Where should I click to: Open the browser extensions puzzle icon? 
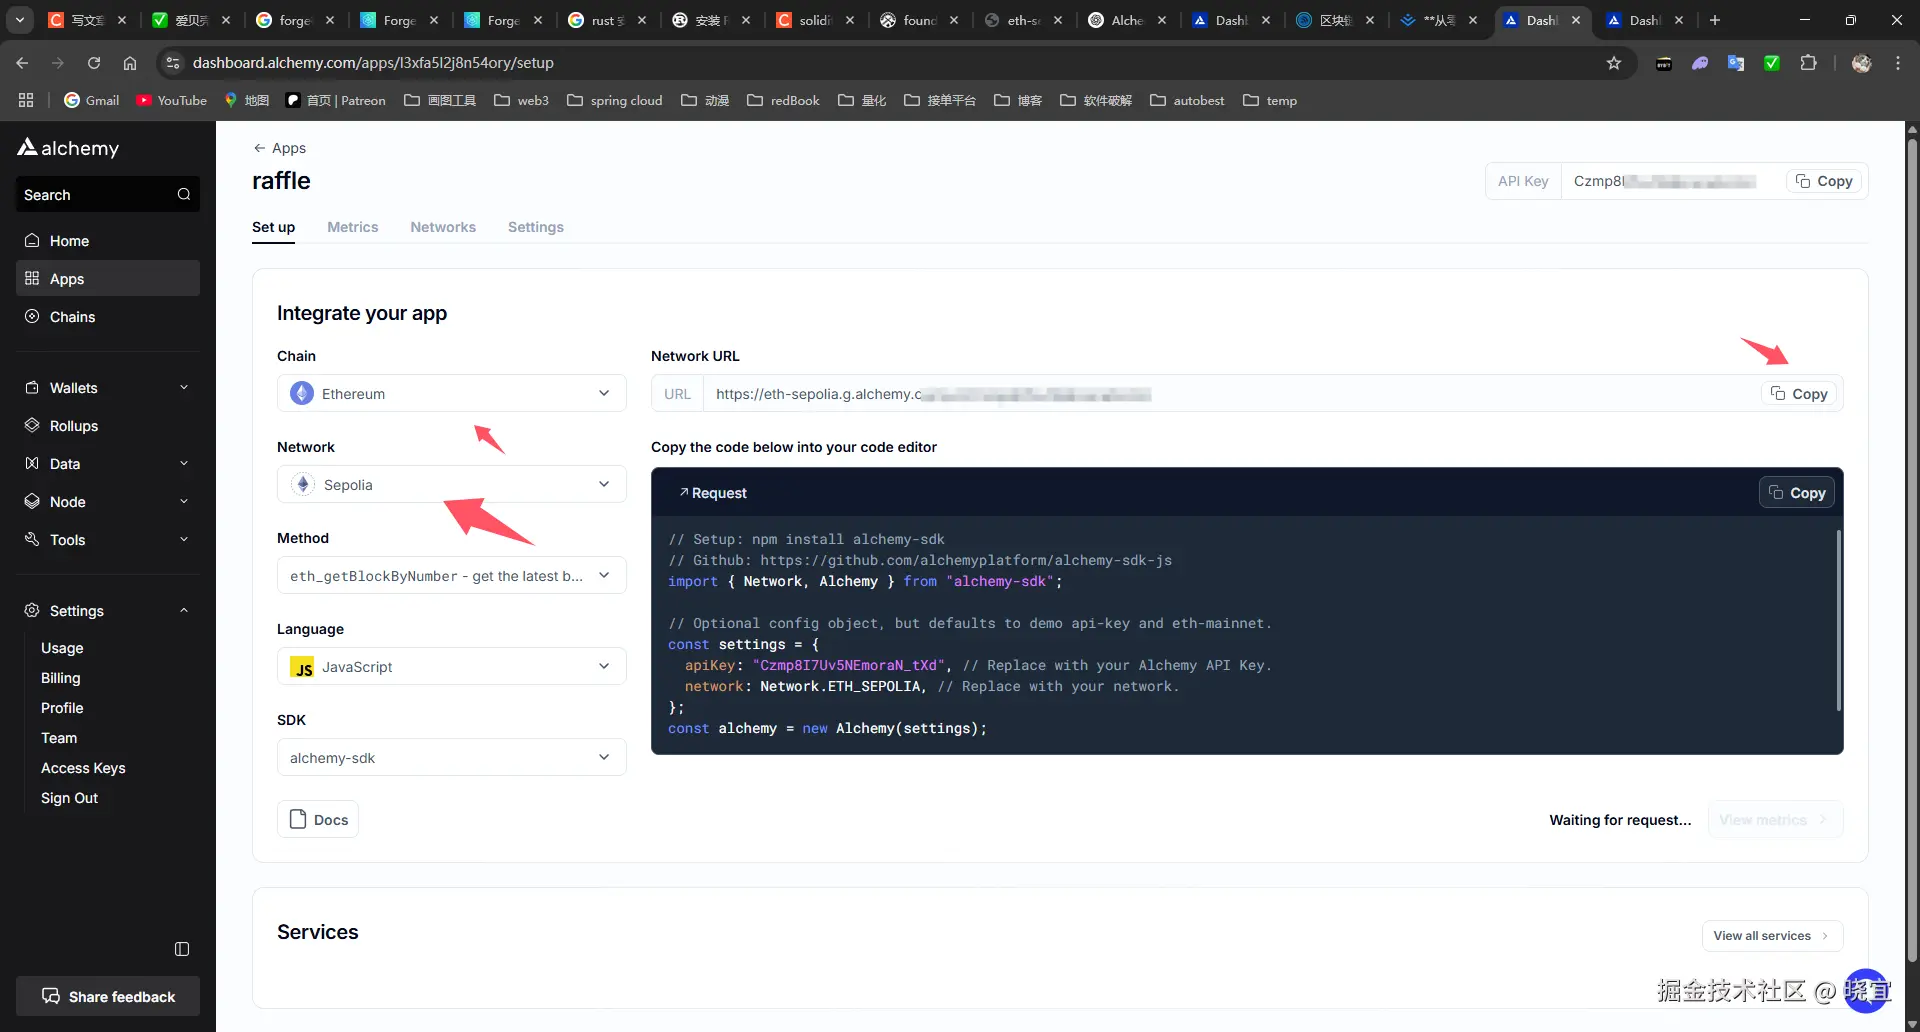[1808, 63]
